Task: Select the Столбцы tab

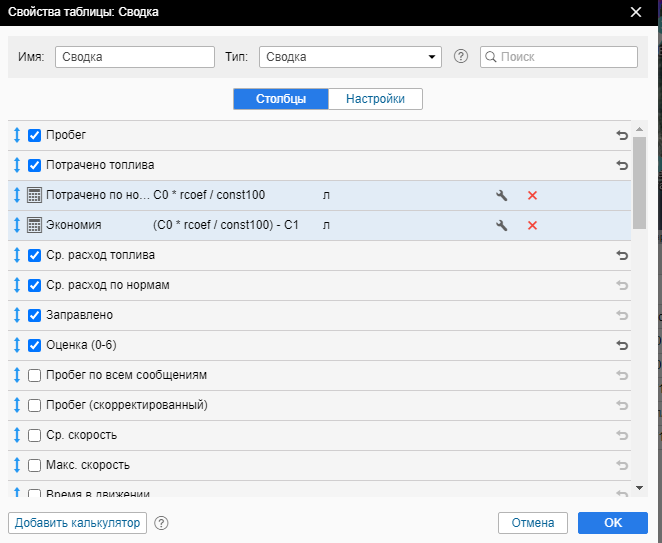Action: pos(280,99)
